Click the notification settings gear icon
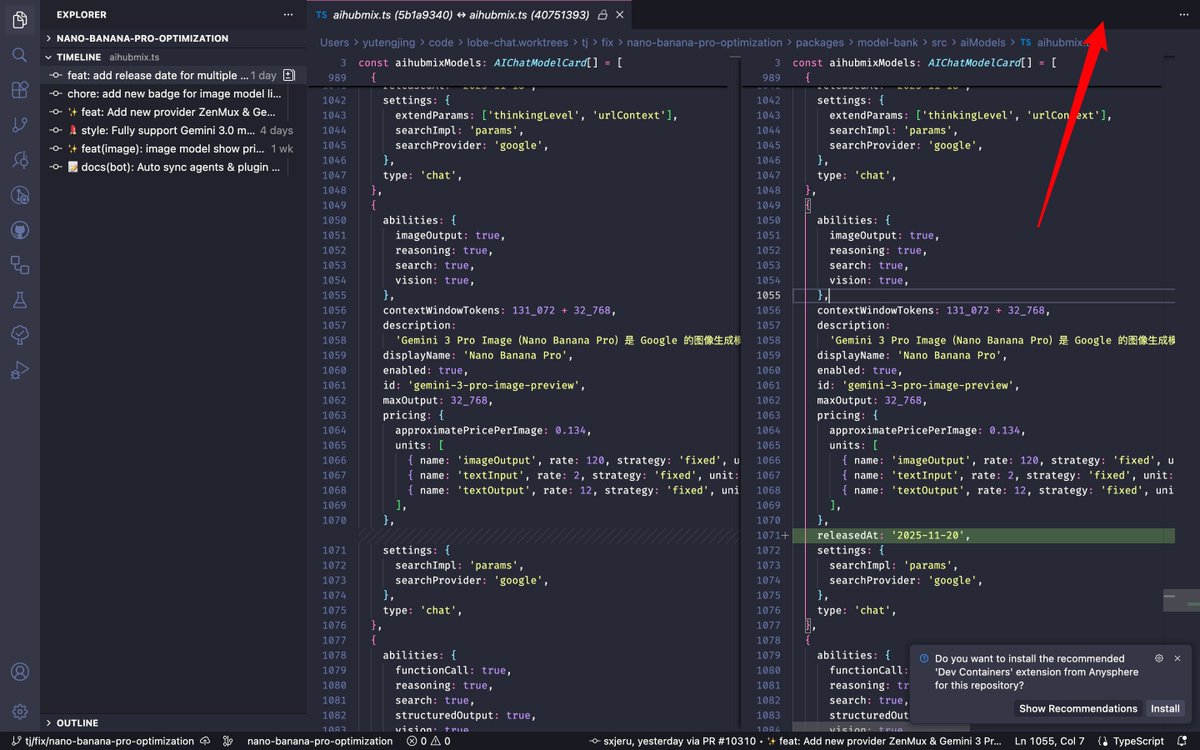The width and height of the screenshot is (1200, 750). click(x=1159, y=658)
